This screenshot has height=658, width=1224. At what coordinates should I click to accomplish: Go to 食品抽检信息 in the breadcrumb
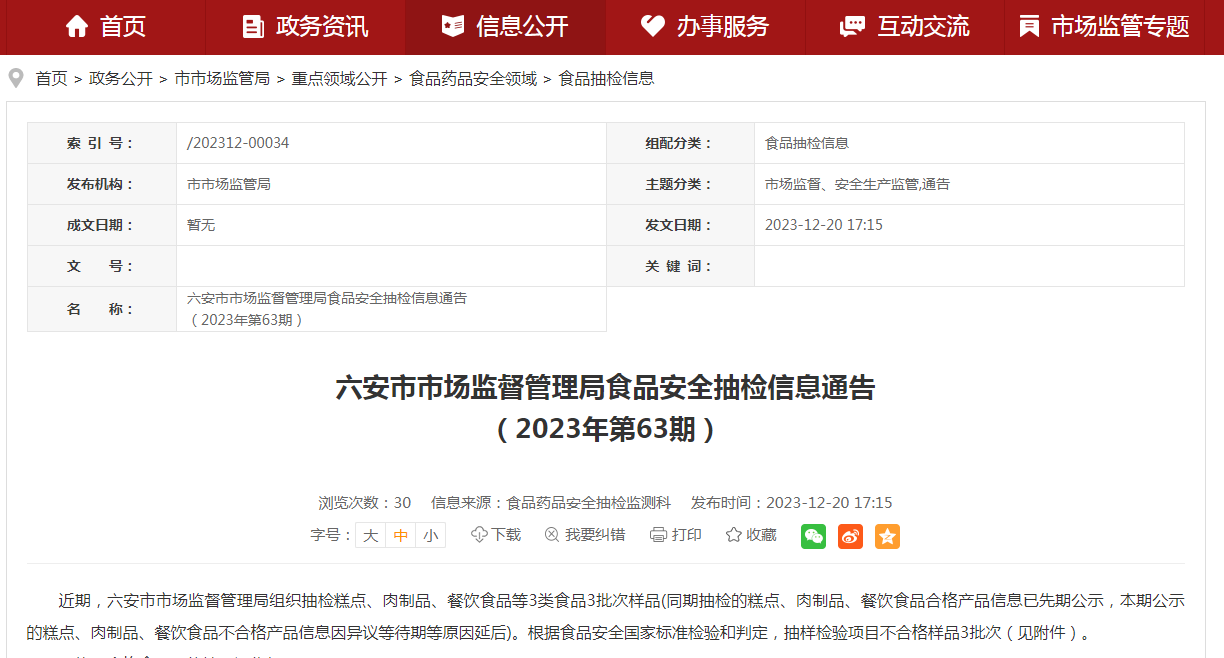click(x=606, y=78)
